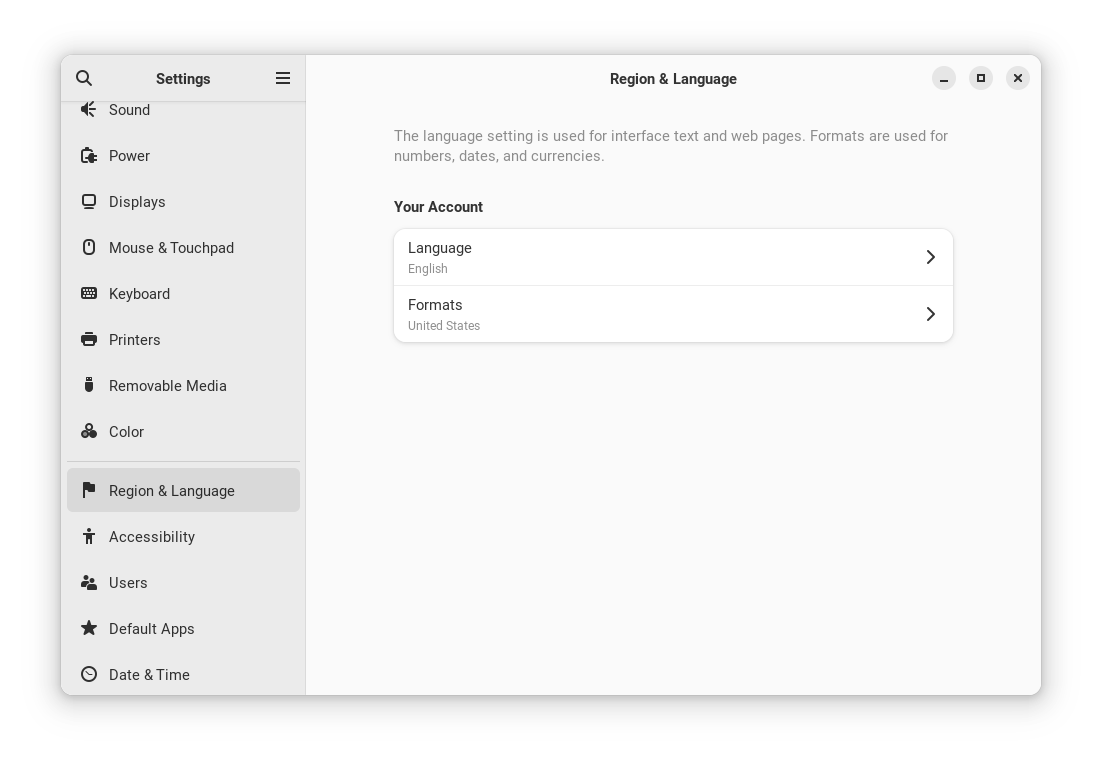
Task: Click the Printers printer icon
Action: pyautogui.click(x=89, y=340)
